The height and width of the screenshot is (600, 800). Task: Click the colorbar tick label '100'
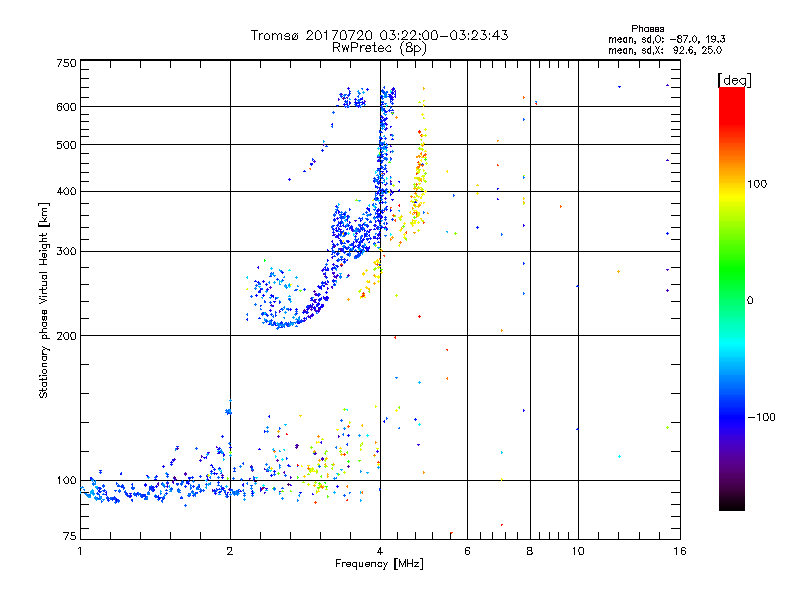(x=757, y=184)
